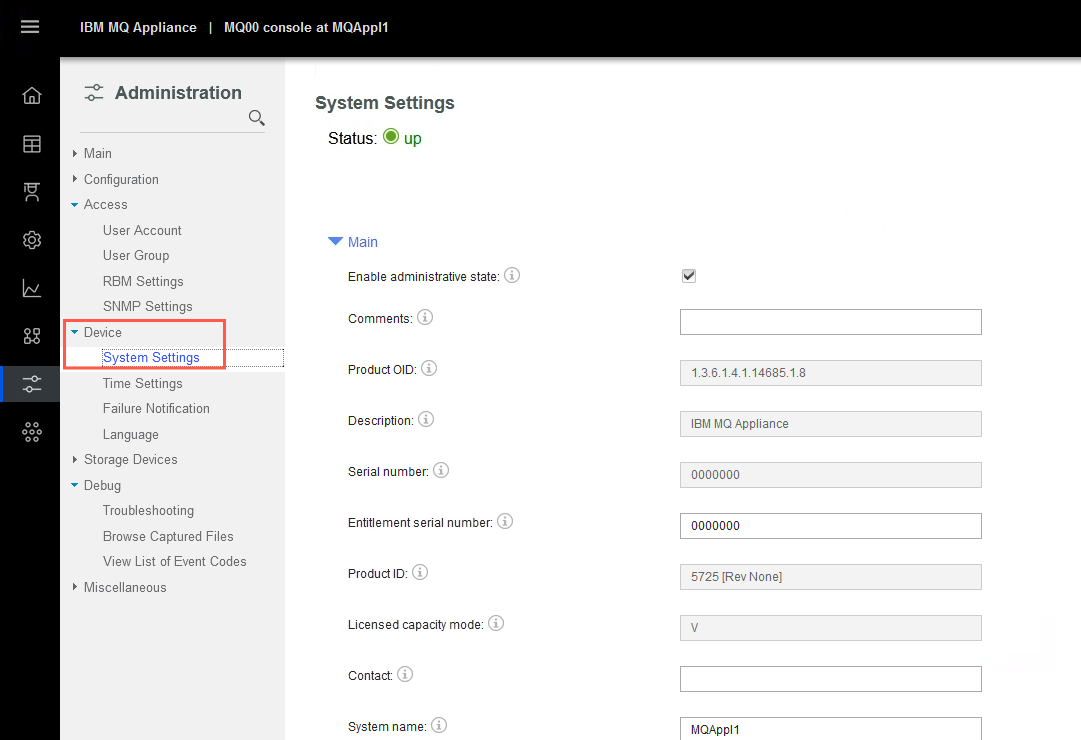Open Failure Notification page
Viewport: 1081px width, 740px height.
pyautogui.click(x=156, y=408)
